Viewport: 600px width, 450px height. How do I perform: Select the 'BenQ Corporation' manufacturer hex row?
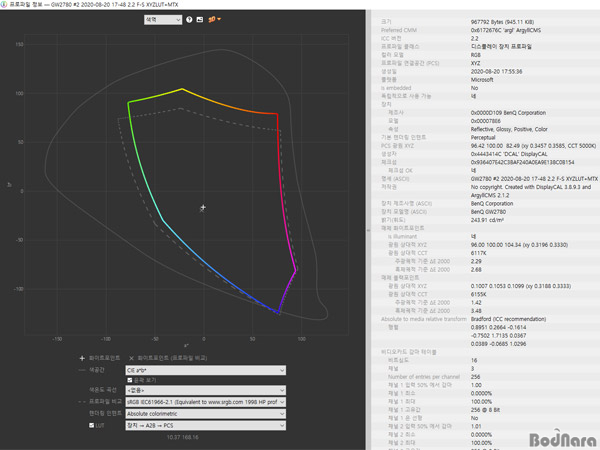[508, 112]
